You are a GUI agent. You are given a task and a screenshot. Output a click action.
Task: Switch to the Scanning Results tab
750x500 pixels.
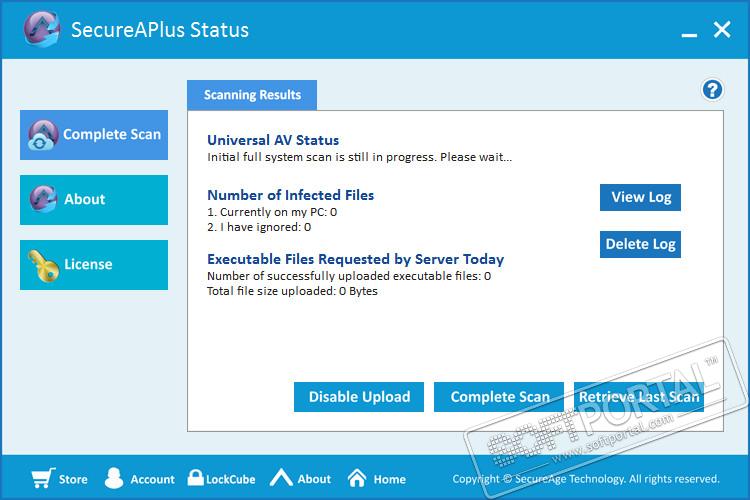click(252, 95)
